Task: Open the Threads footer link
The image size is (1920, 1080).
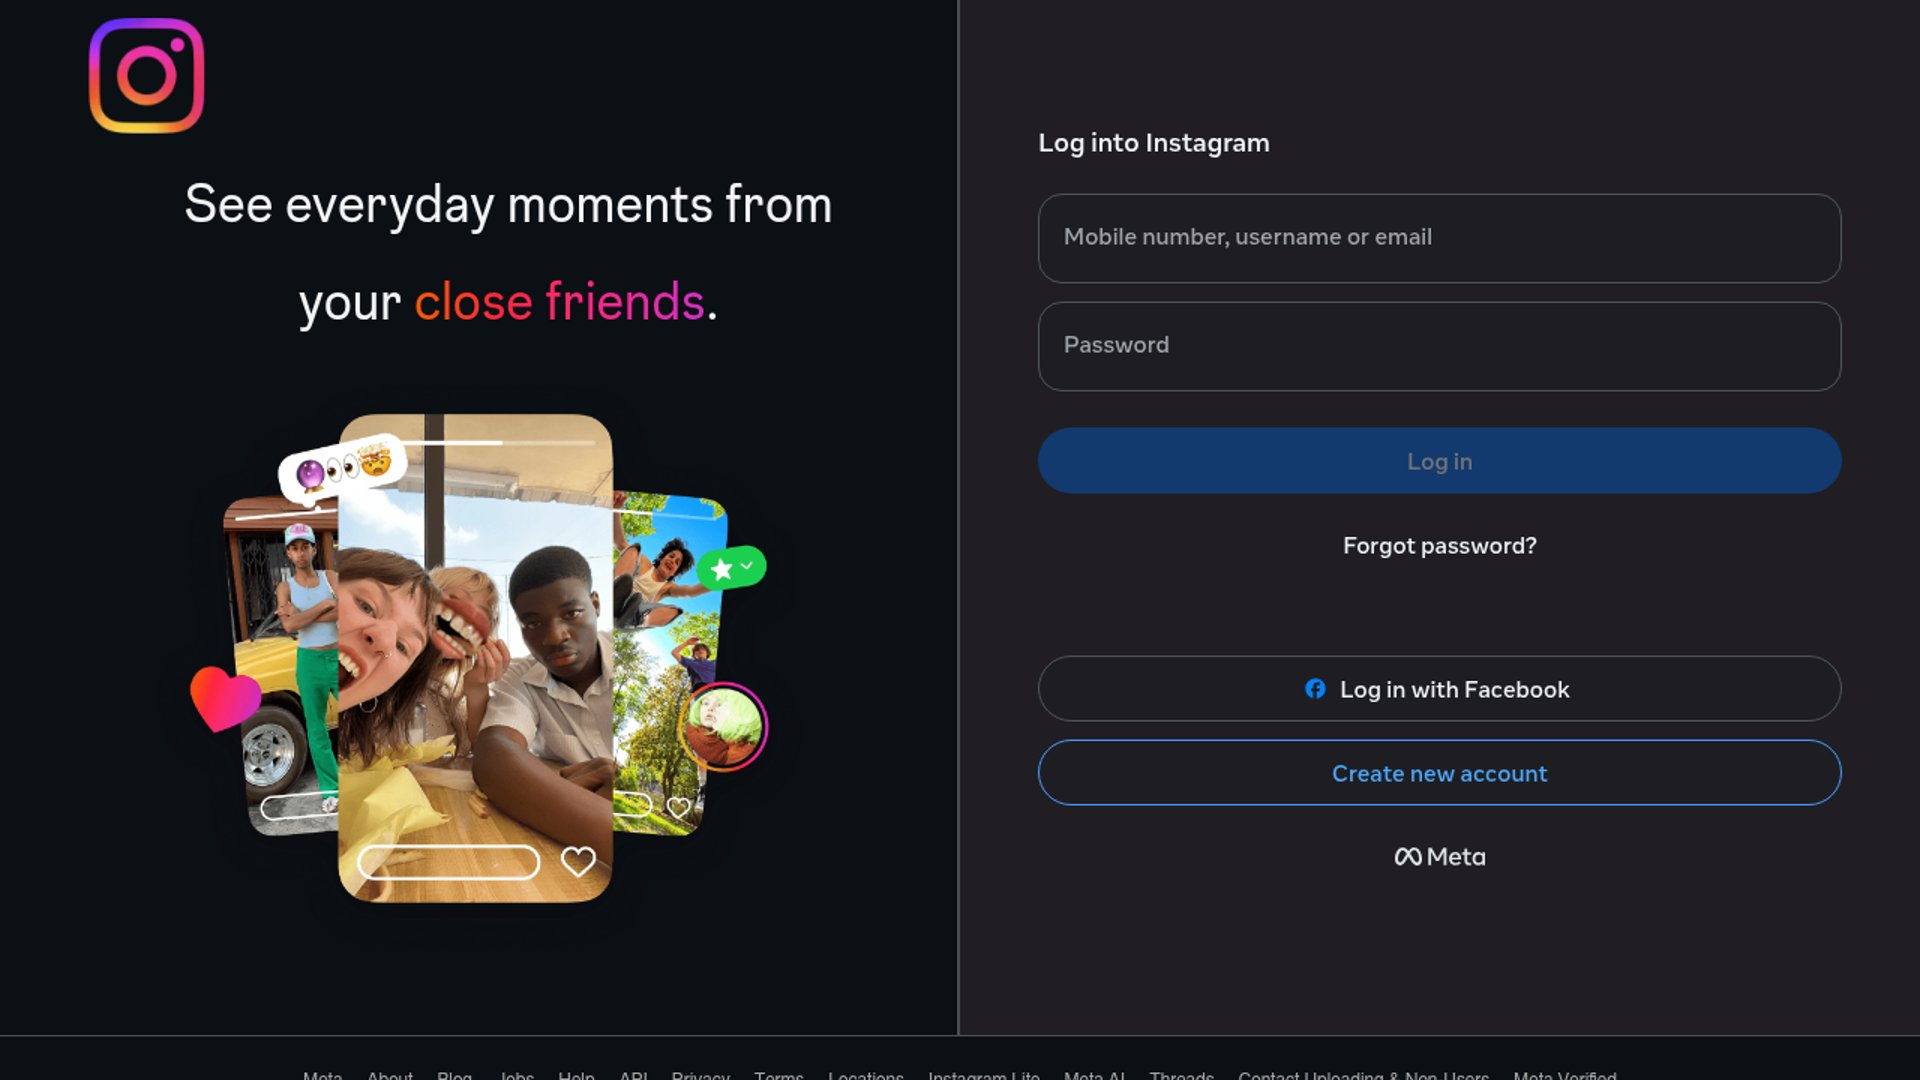Action: pyautogui.click(x=1181, y=1075)
